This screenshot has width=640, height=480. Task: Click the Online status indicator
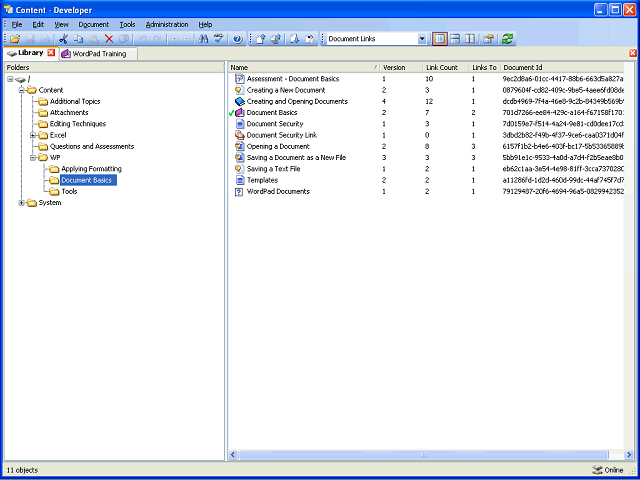coord(607,470)
